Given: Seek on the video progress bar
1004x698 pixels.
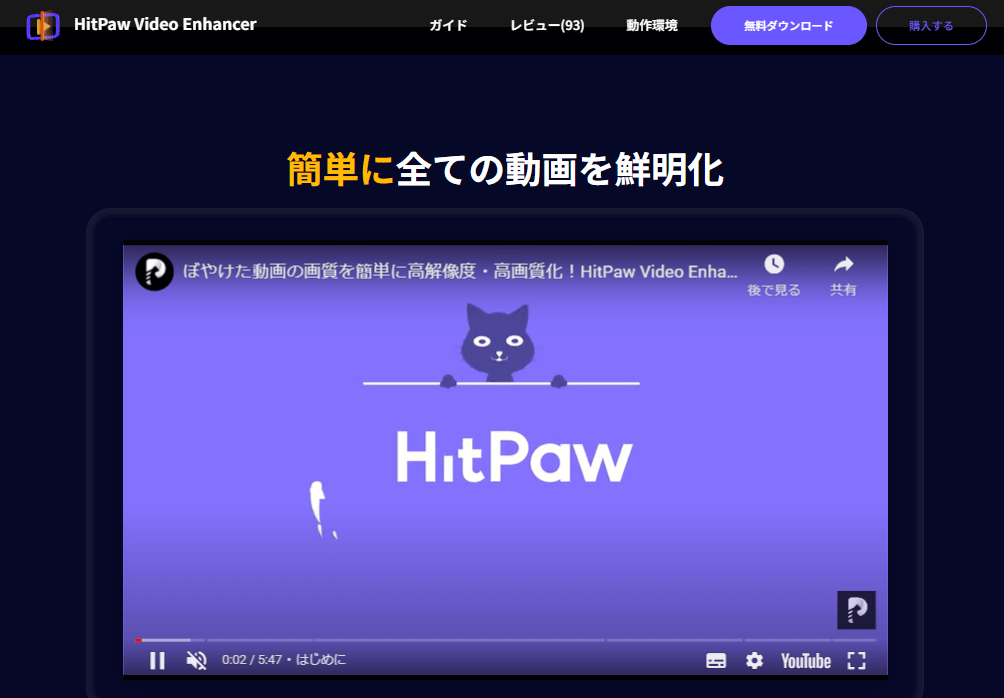Looking at the screenshot, I should click(x=505, y=640).
